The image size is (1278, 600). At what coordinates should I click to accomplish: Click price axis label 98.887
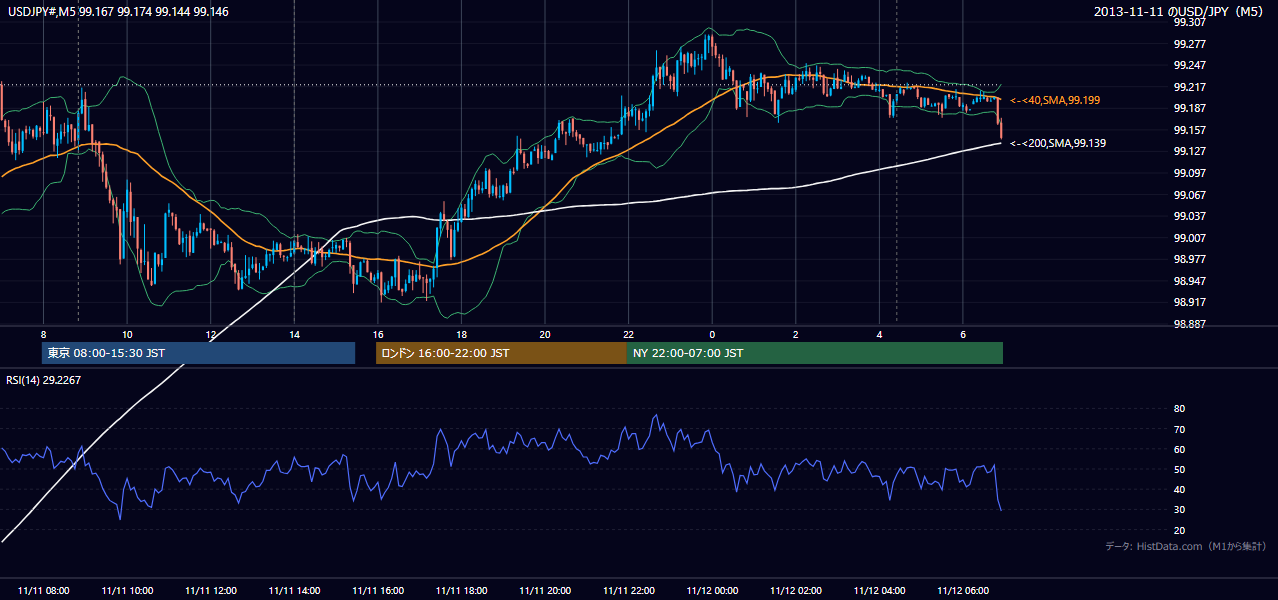point(1188,324)
